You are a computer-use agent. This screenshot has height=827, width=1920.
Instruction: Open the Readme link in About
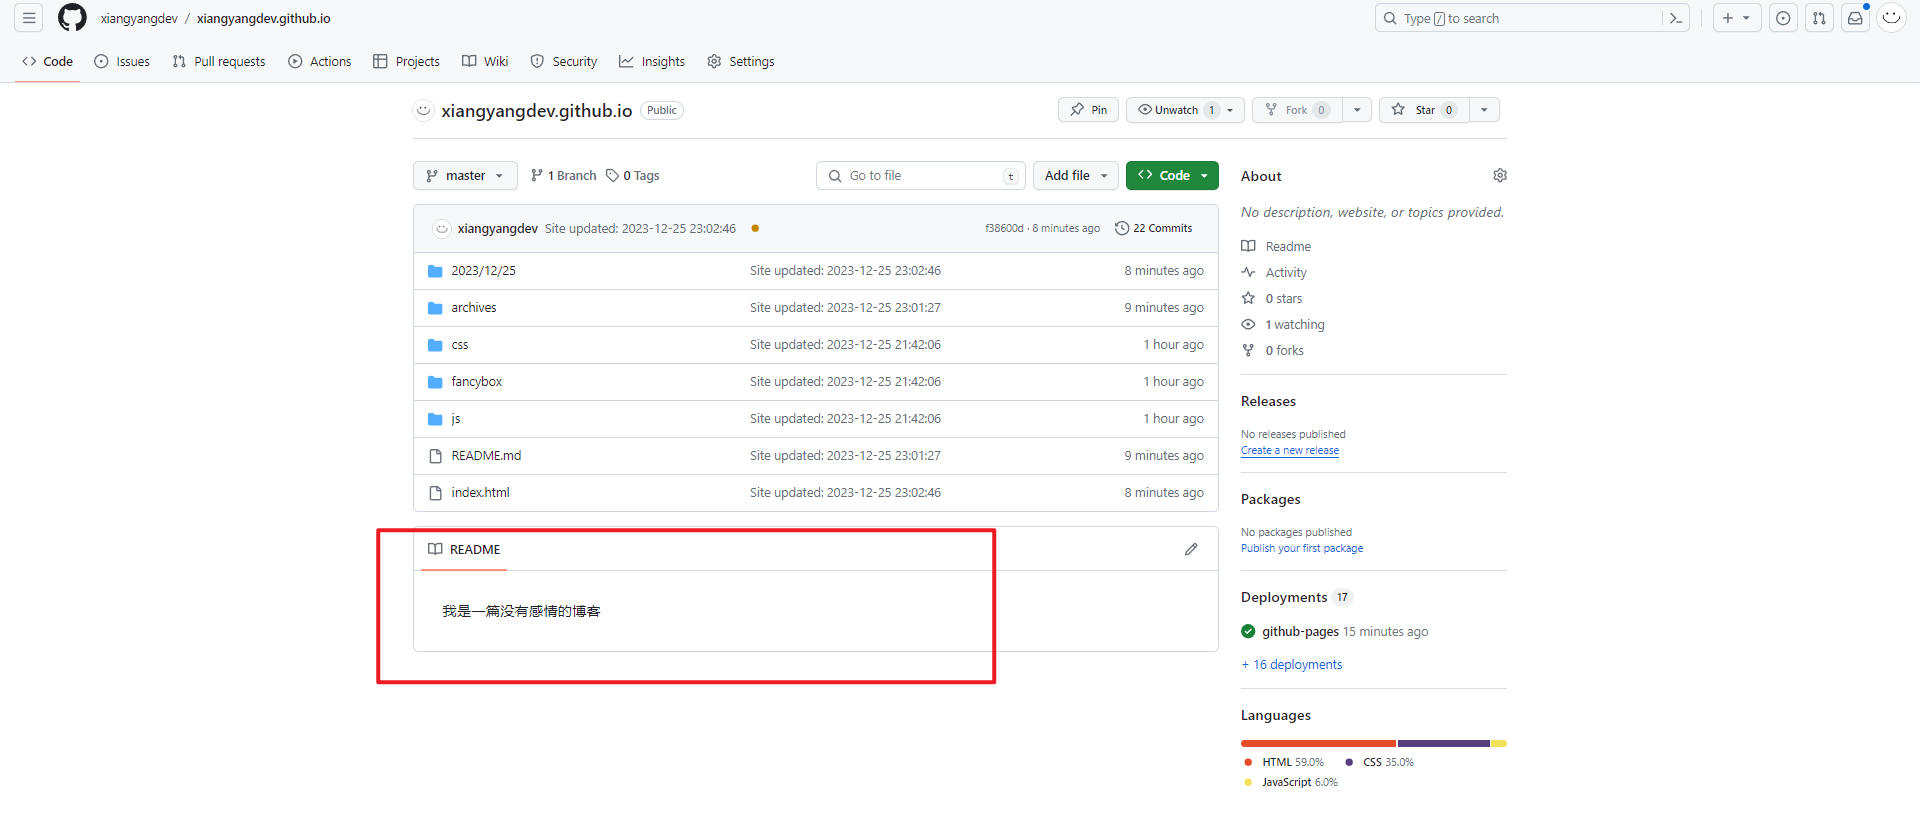tap(1276, 246)
